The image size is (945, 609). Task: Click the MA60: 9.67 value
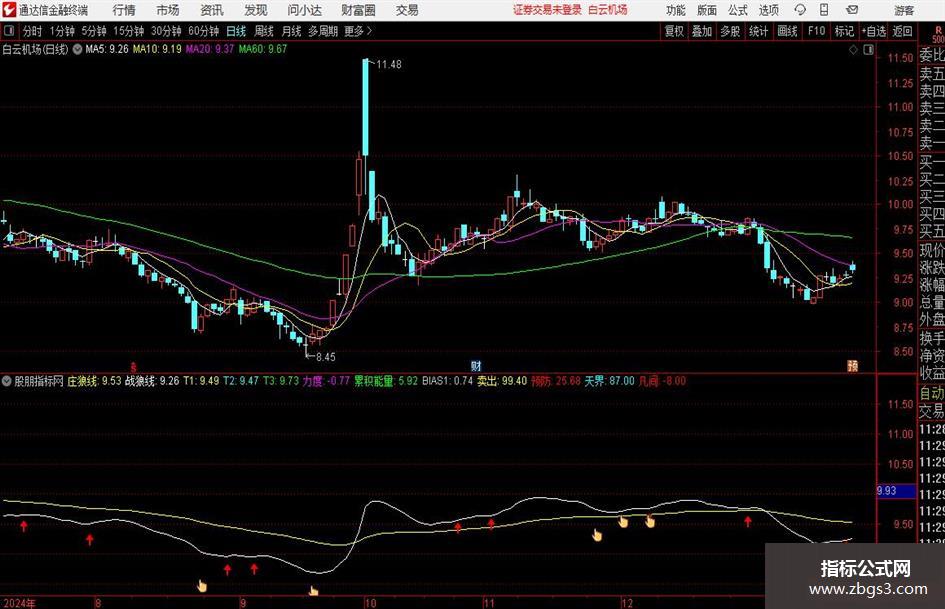coord(263,49)
